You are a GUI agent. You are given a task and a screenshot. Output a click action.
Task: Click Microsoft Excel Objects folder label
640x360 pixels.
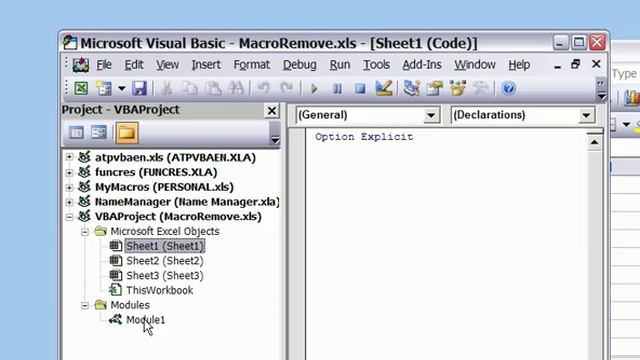pyautogui.click(x=165, y=231)
